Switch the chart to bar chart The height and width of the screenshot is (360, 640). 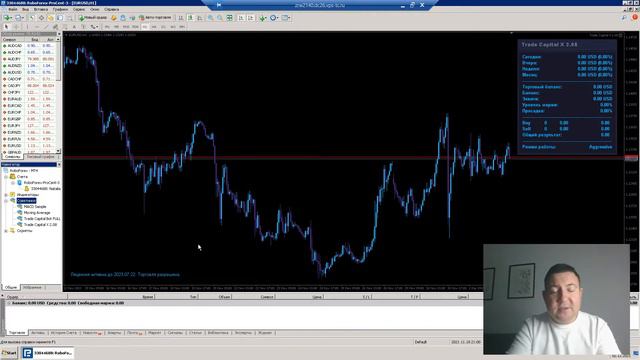pos(180,18)
